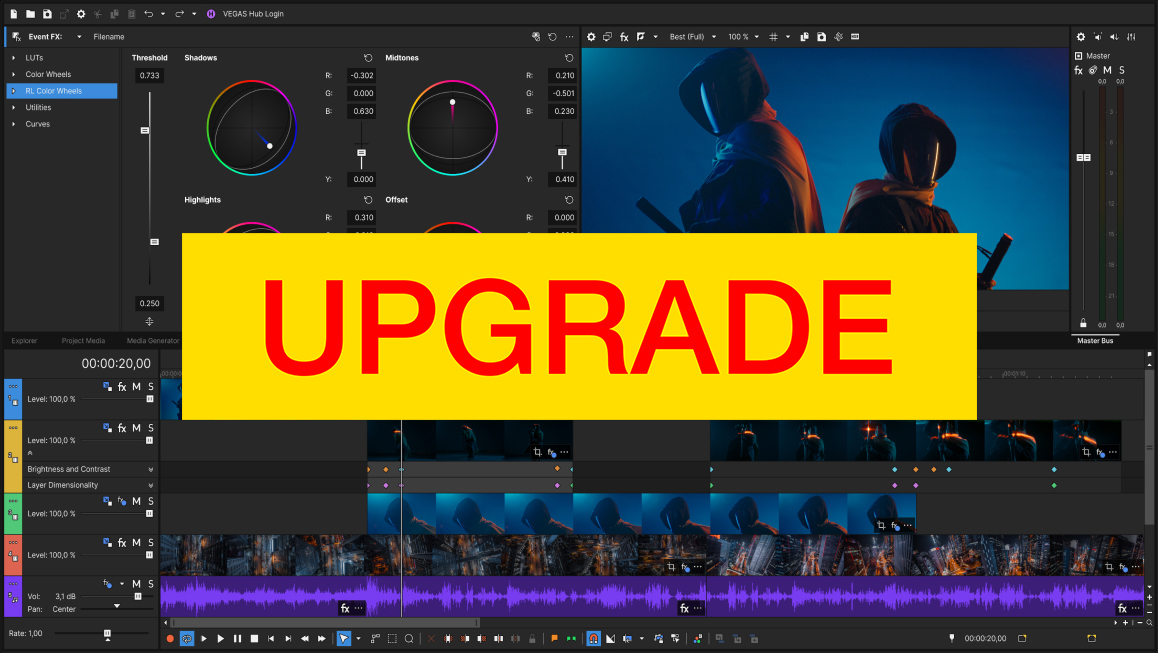Click the fx icon on the Master bus
The height and width of the screenshot is (653, 1158).
(x=1078, y=70)
